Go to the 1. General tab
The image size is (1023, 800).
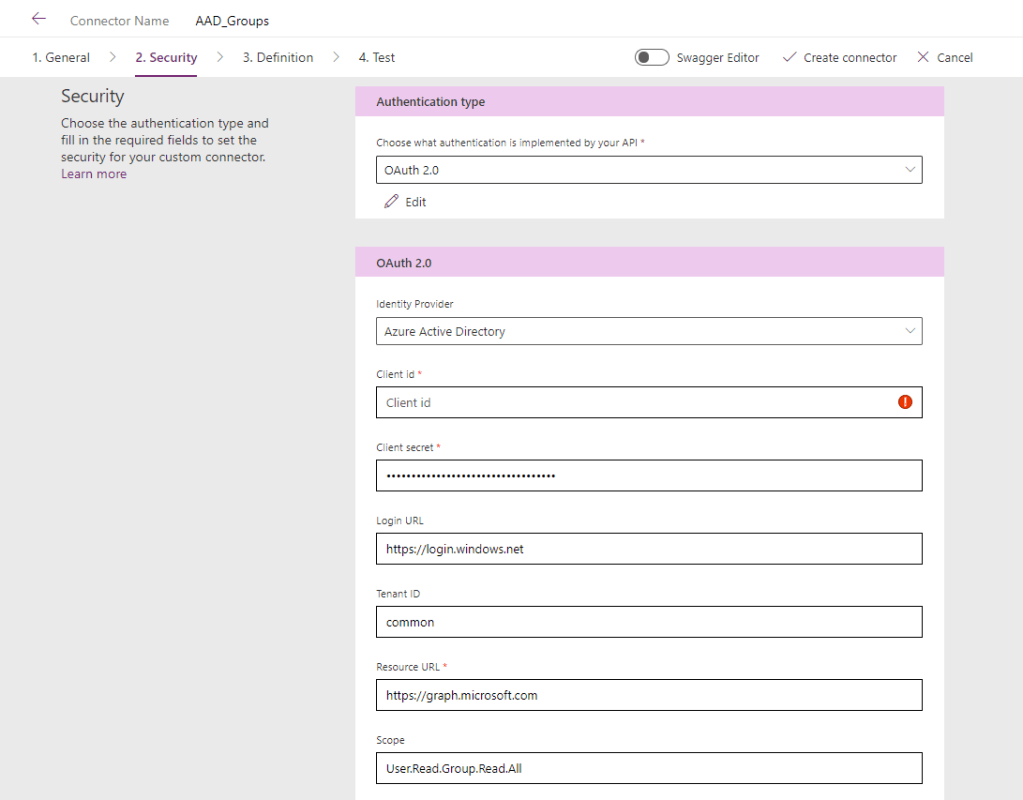coord(61,57)
